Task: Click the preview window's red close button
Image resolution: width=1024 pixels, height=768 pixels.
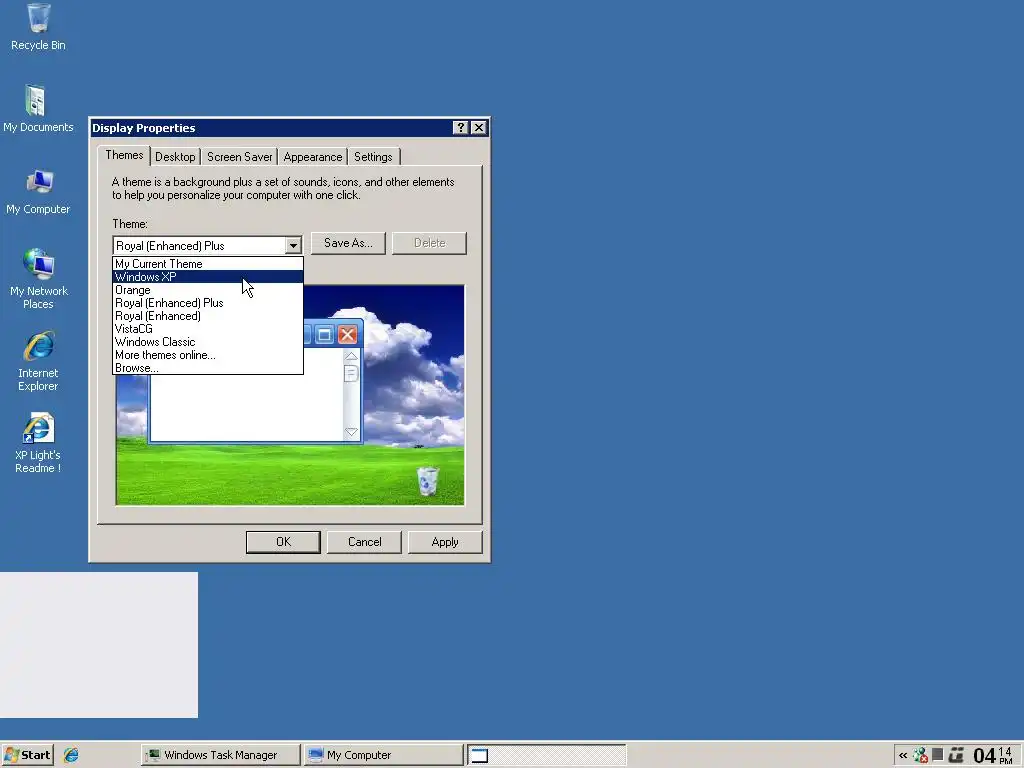Action: pyautogui.click(x=347, y=335)
